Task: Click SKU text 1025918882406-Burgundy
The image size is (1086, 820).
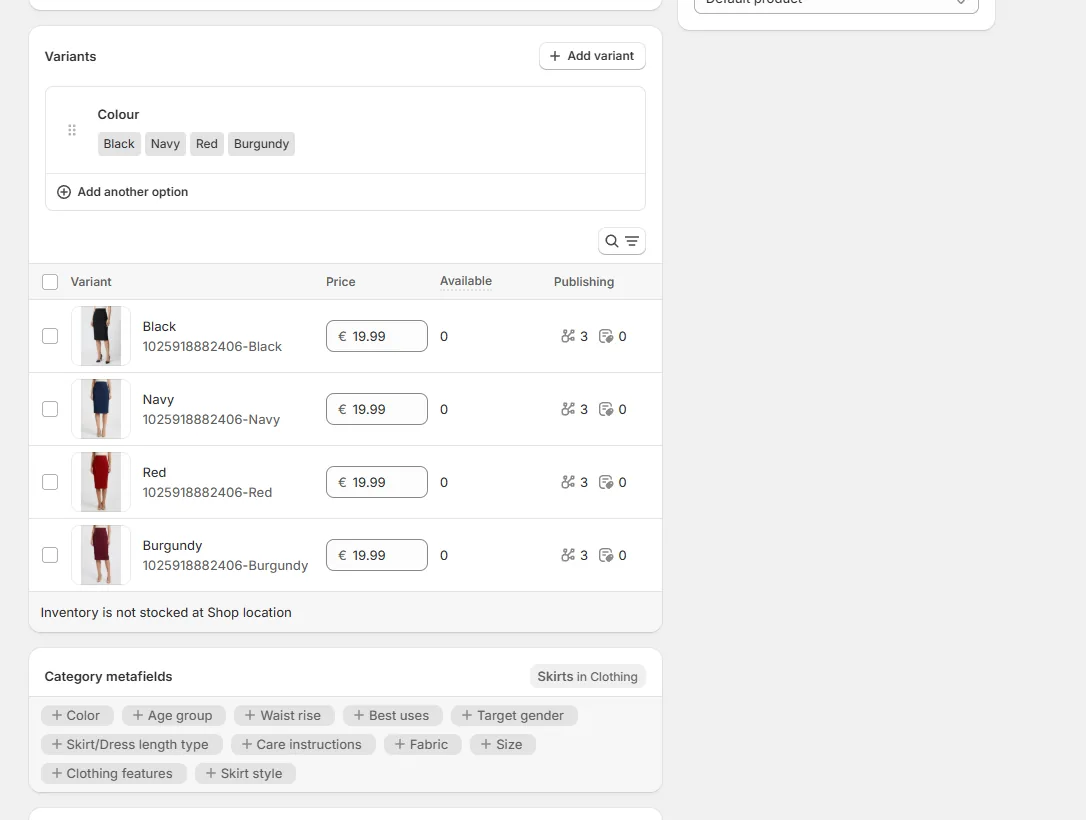Action: (225, 565)
